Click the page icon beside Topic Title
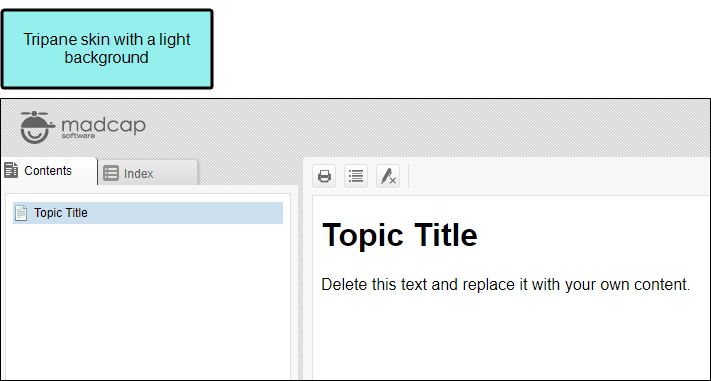711x381 pixels. tap(21, 213)
